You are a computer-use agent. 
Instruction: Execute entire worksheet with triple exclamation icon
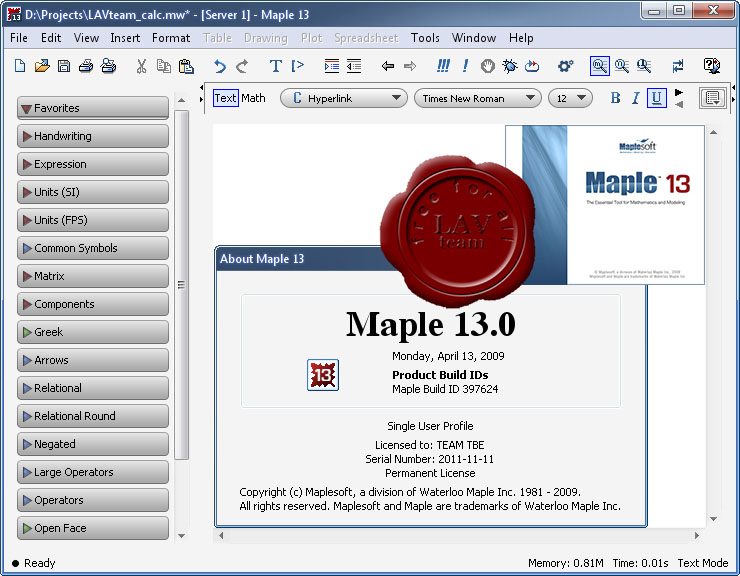point(443,66)
